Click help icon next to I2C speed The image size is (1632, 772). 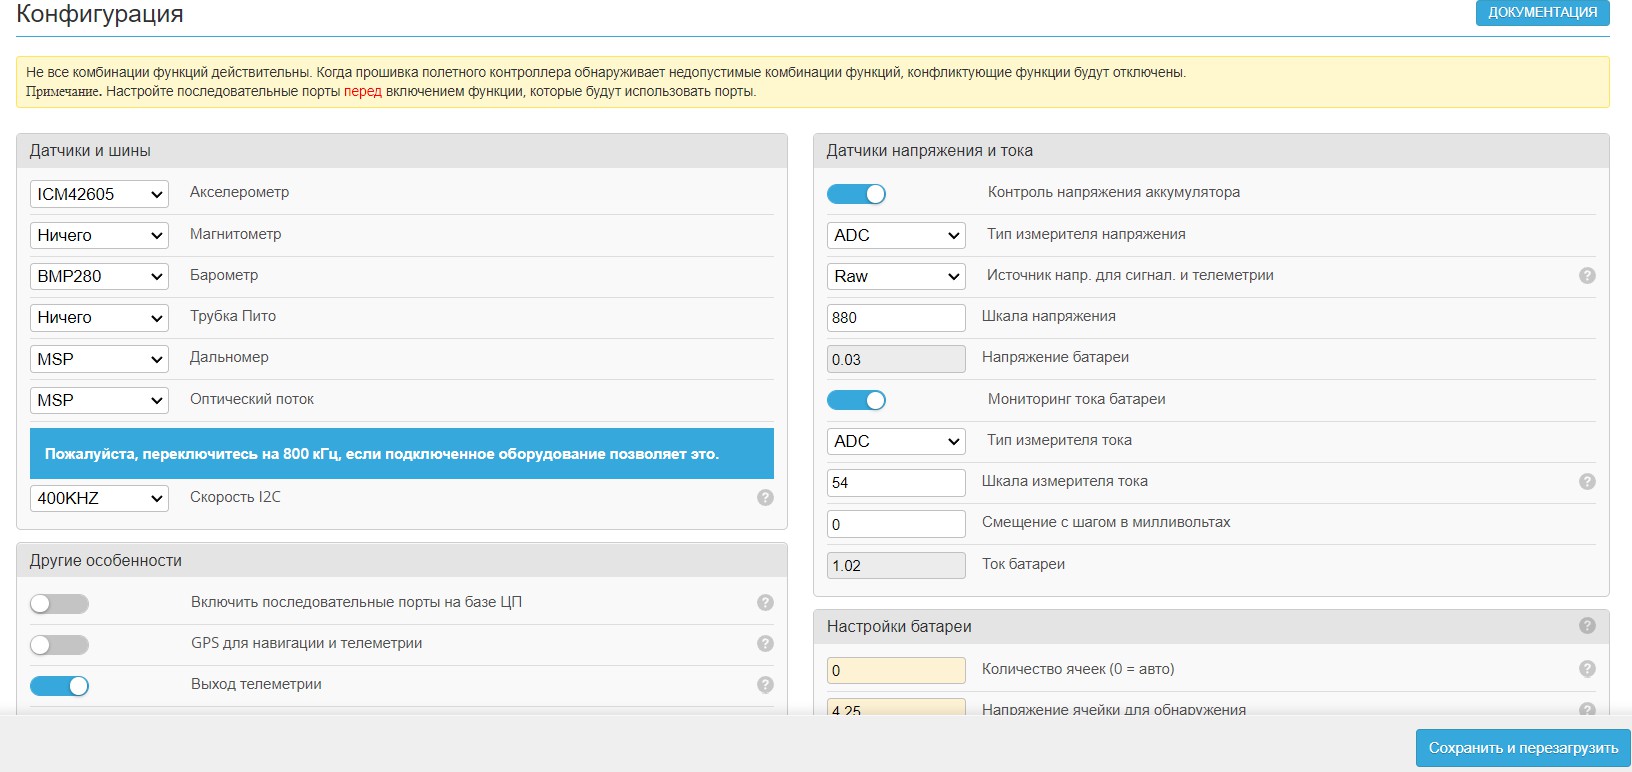click(x=765, y=498)
